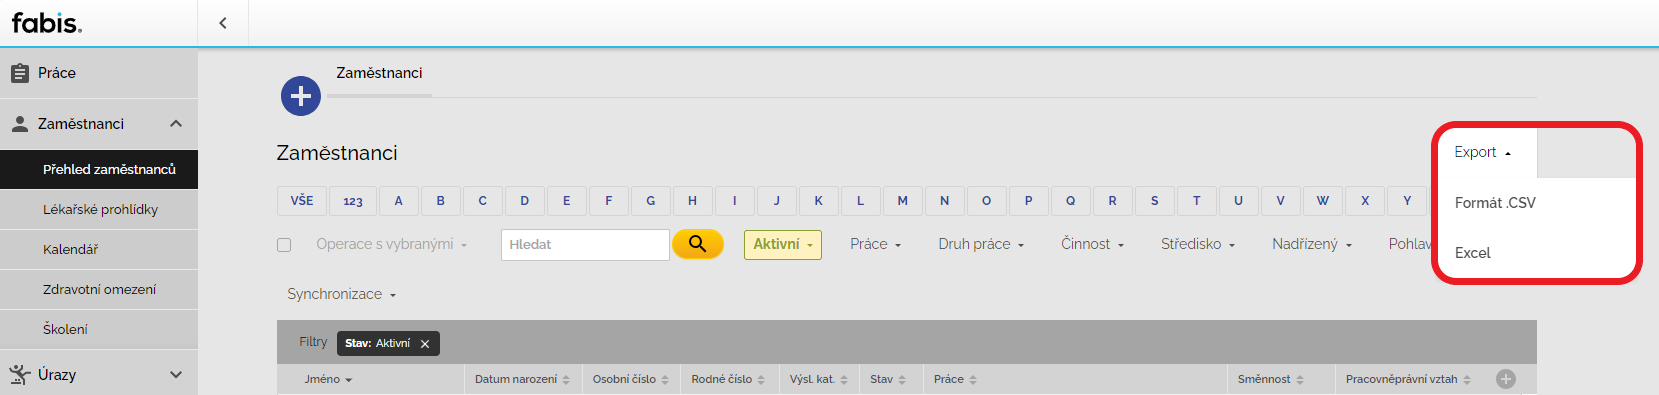Click the Úrazy injury icon in sidebar
Viewport: 1659px width, 395px height.
click(x=19, y=374)
